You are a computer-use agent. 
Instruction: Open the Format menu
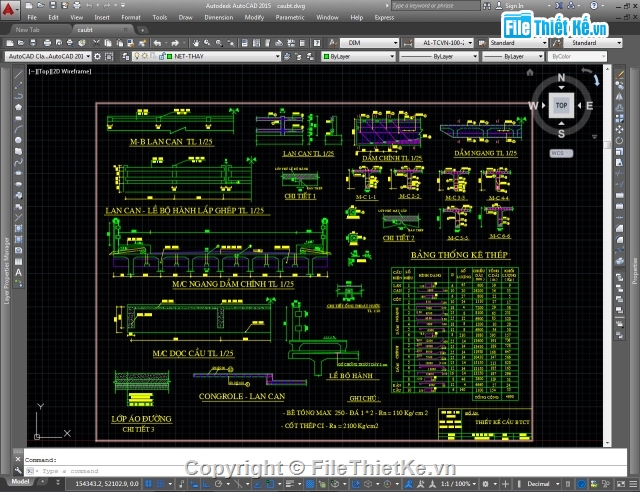pyautogui.click(x=131, y=18)
